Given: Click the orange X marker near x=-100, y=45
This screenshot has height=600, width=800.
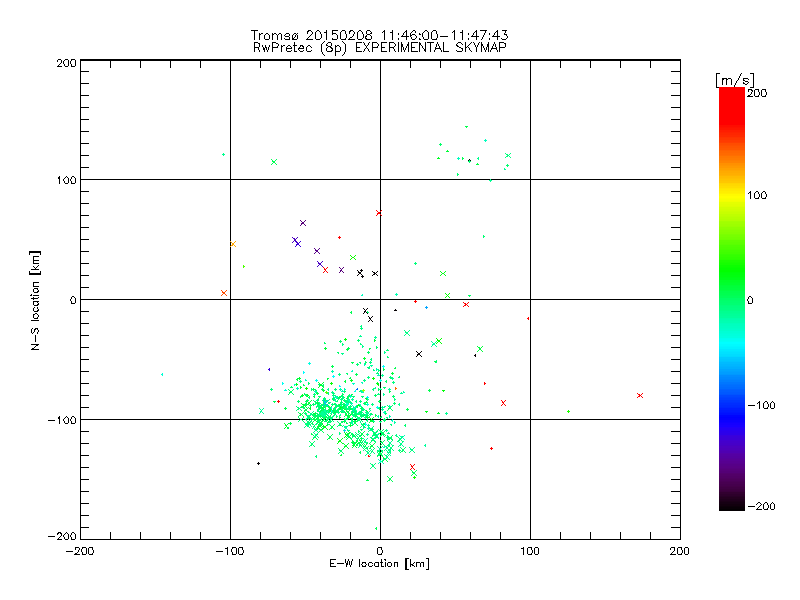Looking at the screenshot, I should pyautogui.click(x=233, y=244).
